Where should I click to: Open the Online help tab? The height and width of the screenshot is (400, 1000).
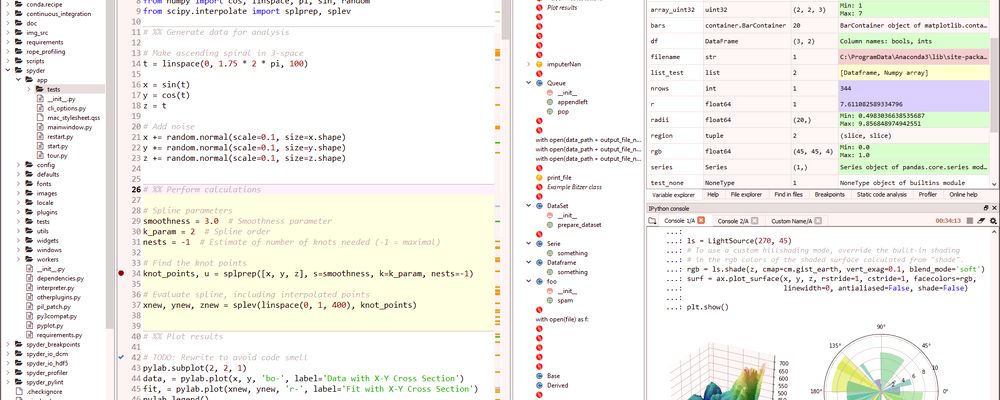pyautogui.click(x=963, y=195)
